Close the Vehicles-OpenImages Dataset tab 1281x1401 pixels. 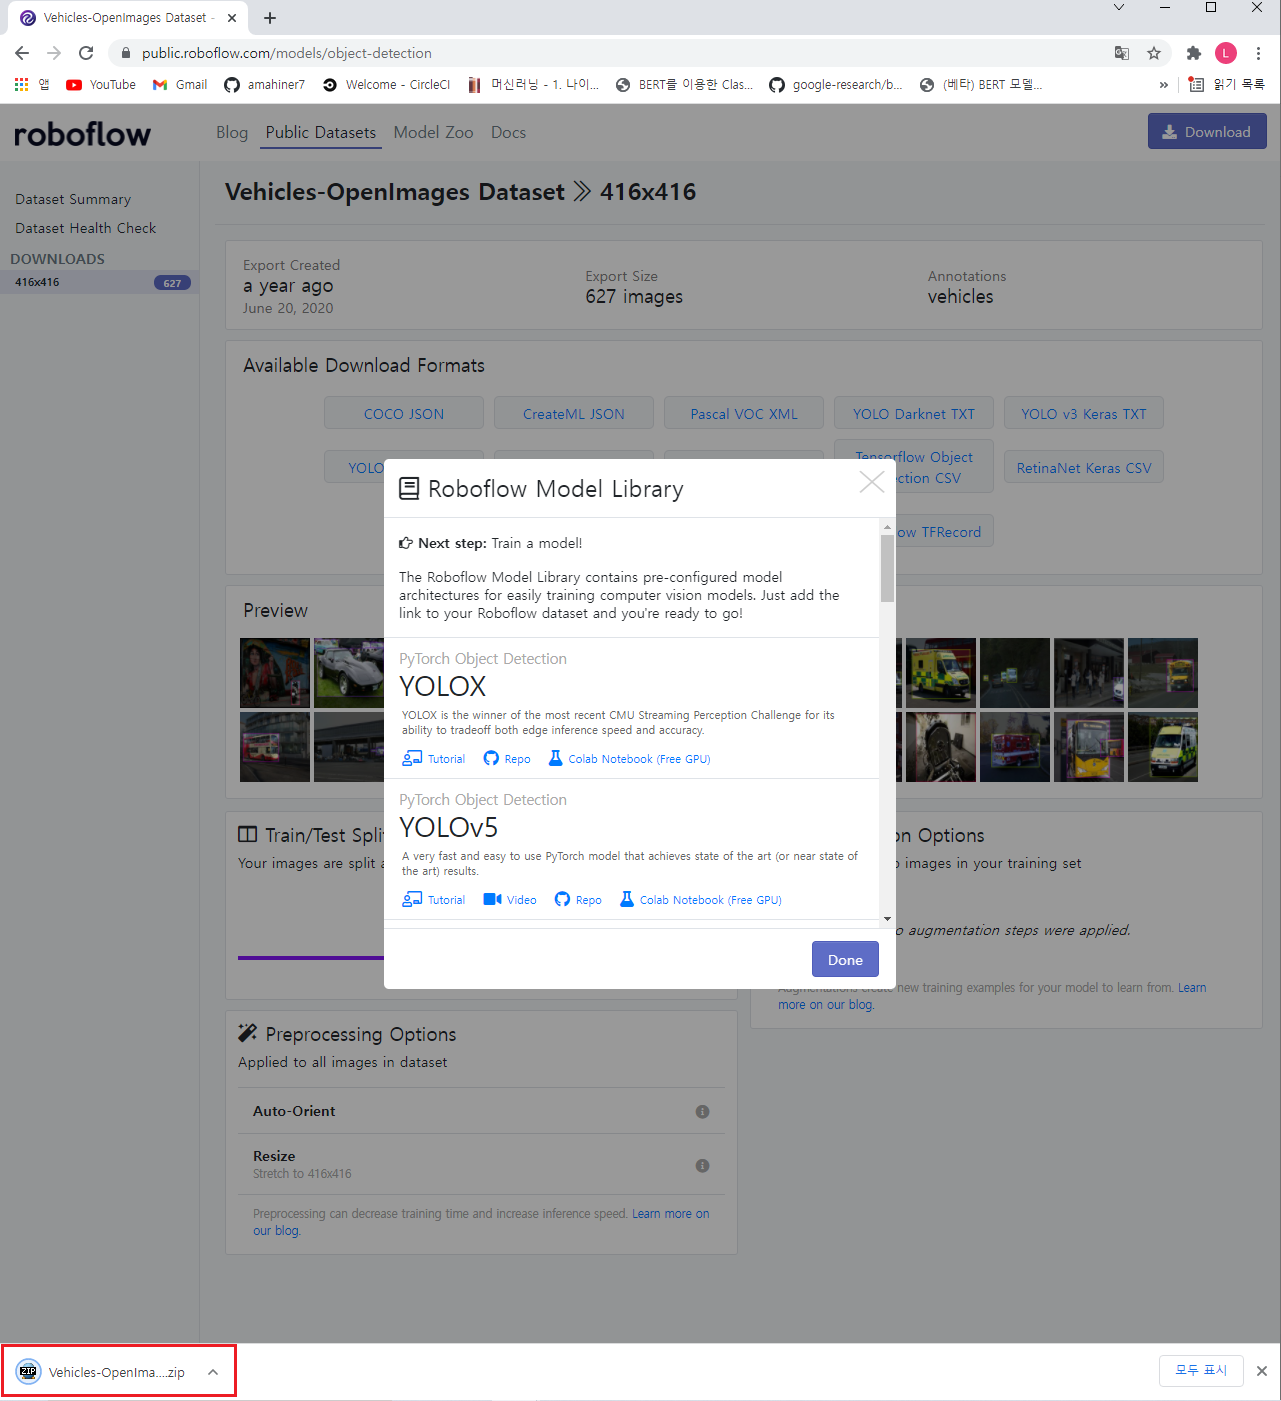[x=232, y=18]
